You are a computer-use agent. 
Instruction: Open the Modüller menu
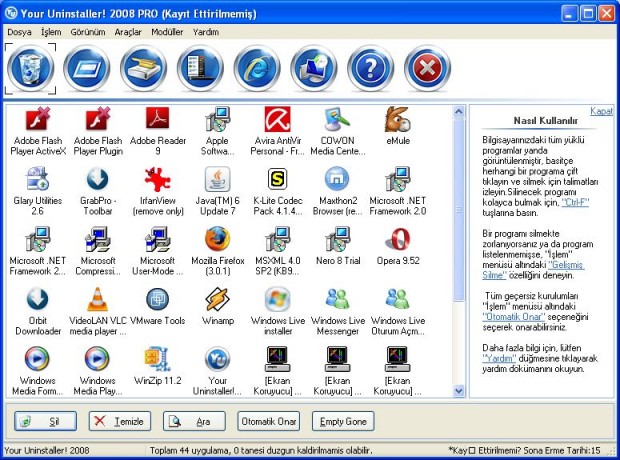click(x=167, y=32)
